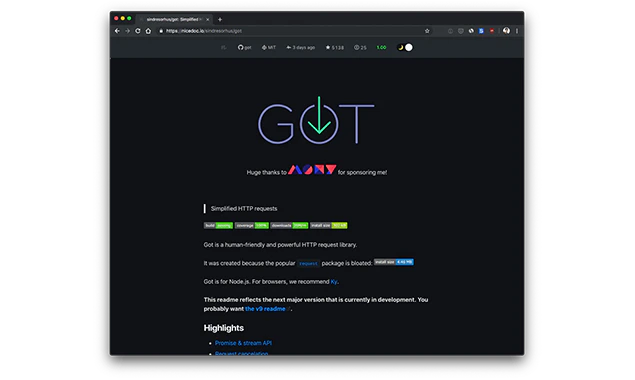Click the 'build passing' badge
The height and width of the screenshot is (380, 635).
[218, 225]
